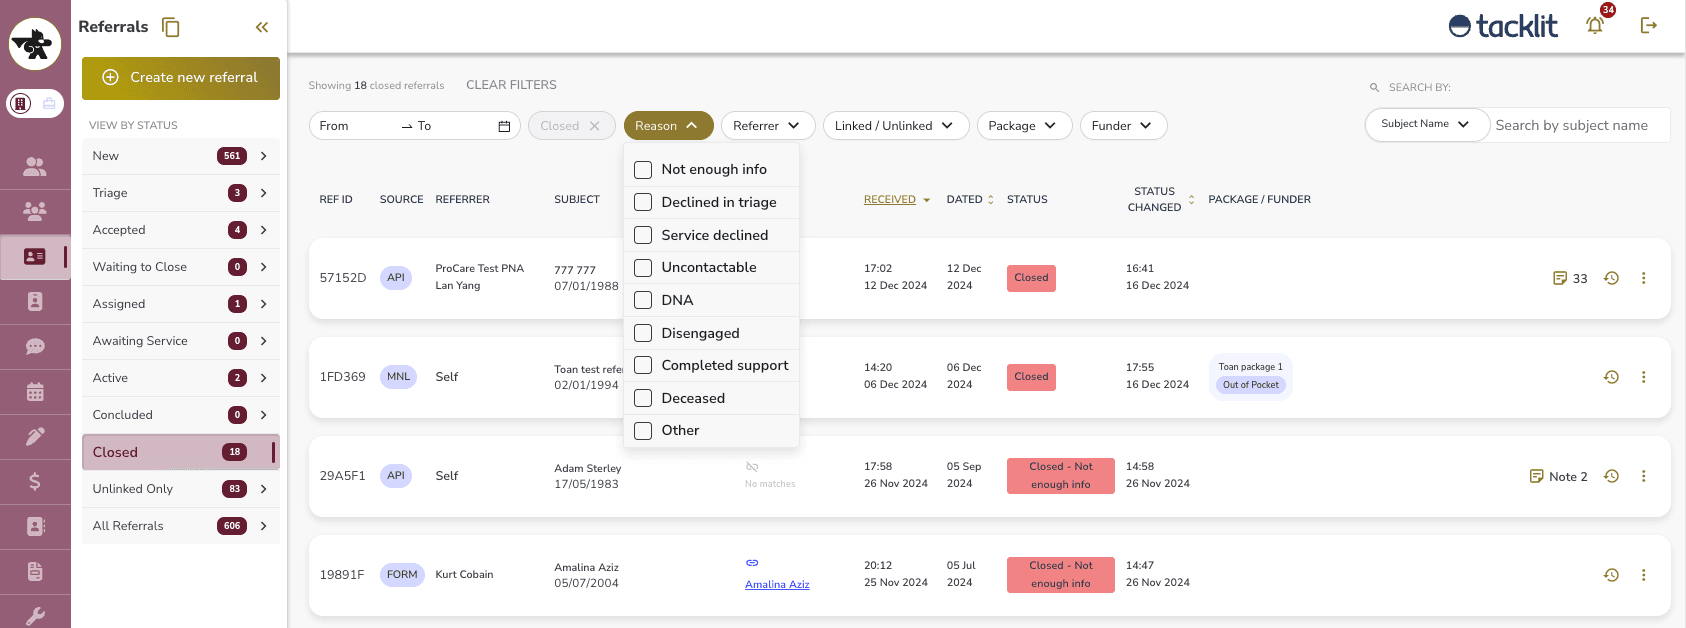Open the badge icon below referrals in sidebar
Image resolution: width=1686 pixels, height=628 pixels.
[x=35, y=301]
